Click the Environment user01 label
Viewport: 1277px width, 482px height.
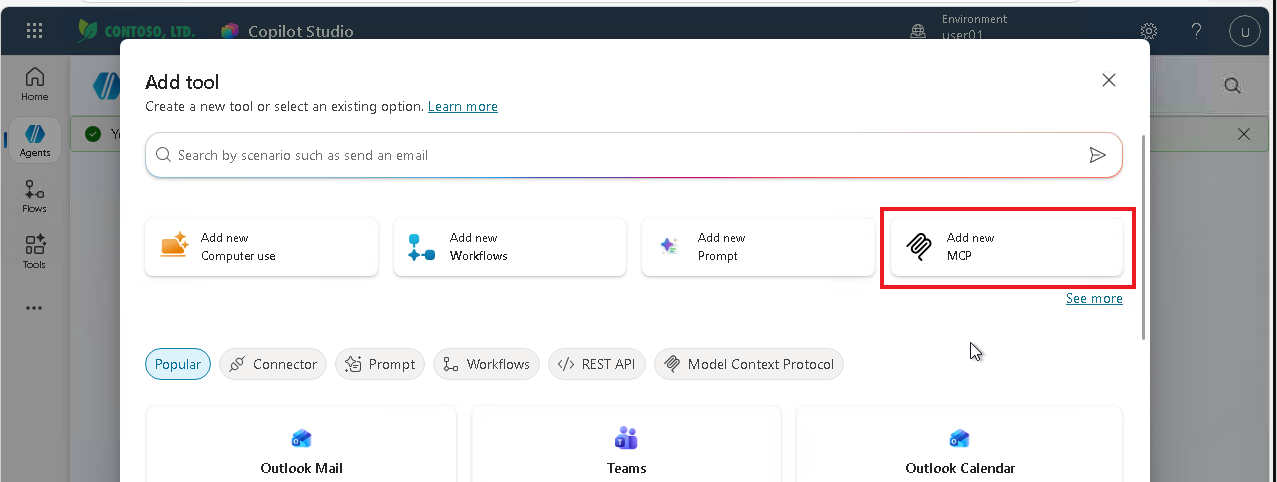[975, 27]
